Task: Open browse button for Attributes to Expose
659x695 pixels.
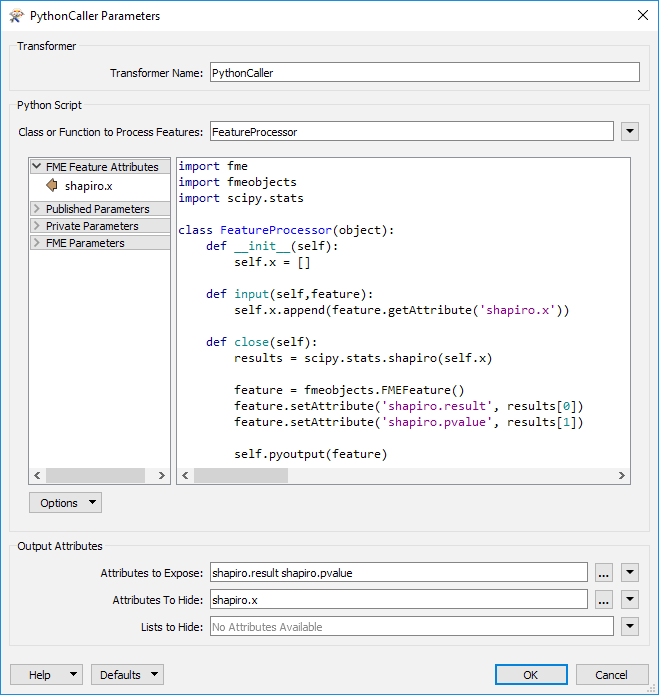Action: [603, 573]
